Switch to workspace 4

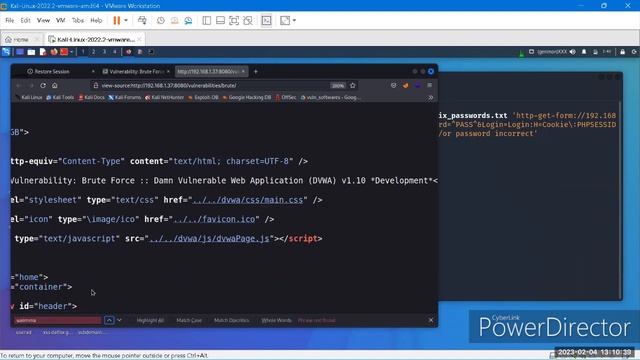pyautogui.click(x=115, y=52)
